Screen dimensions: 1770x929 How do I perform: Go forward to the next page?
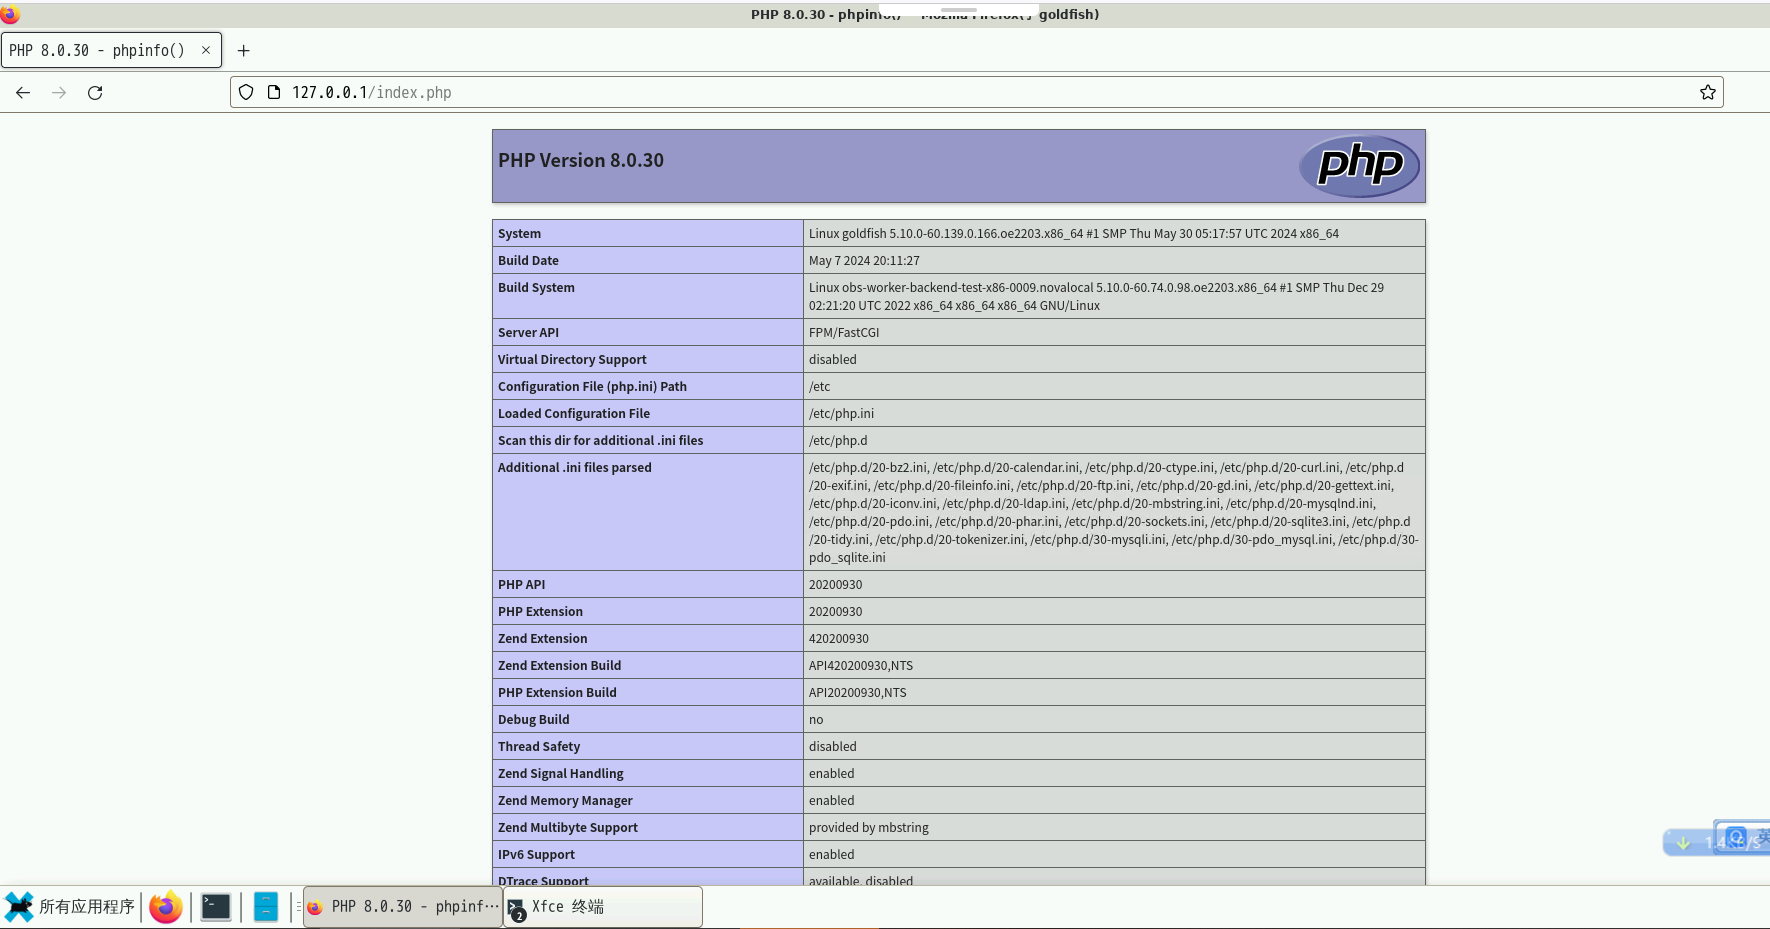coord(59,93)
